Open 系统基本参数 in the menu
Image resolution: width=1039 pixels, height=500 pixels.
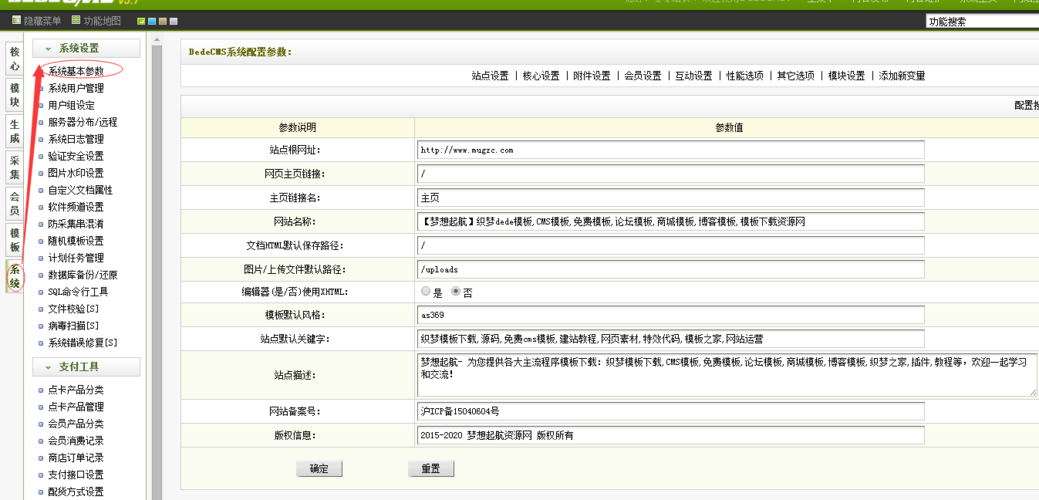click(76, 71)
